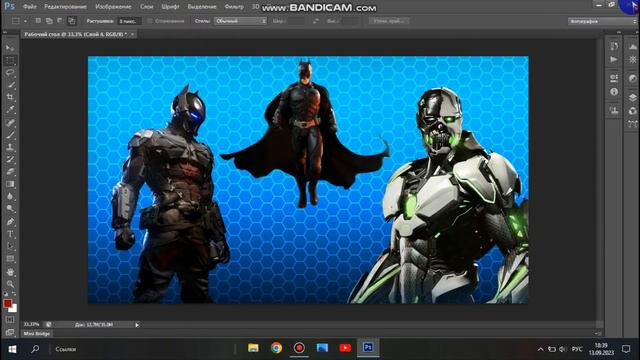Viewport: 640px width, 360px height.
Task: Open Chrome from the taskbar
Action: [x=276, y=348]
